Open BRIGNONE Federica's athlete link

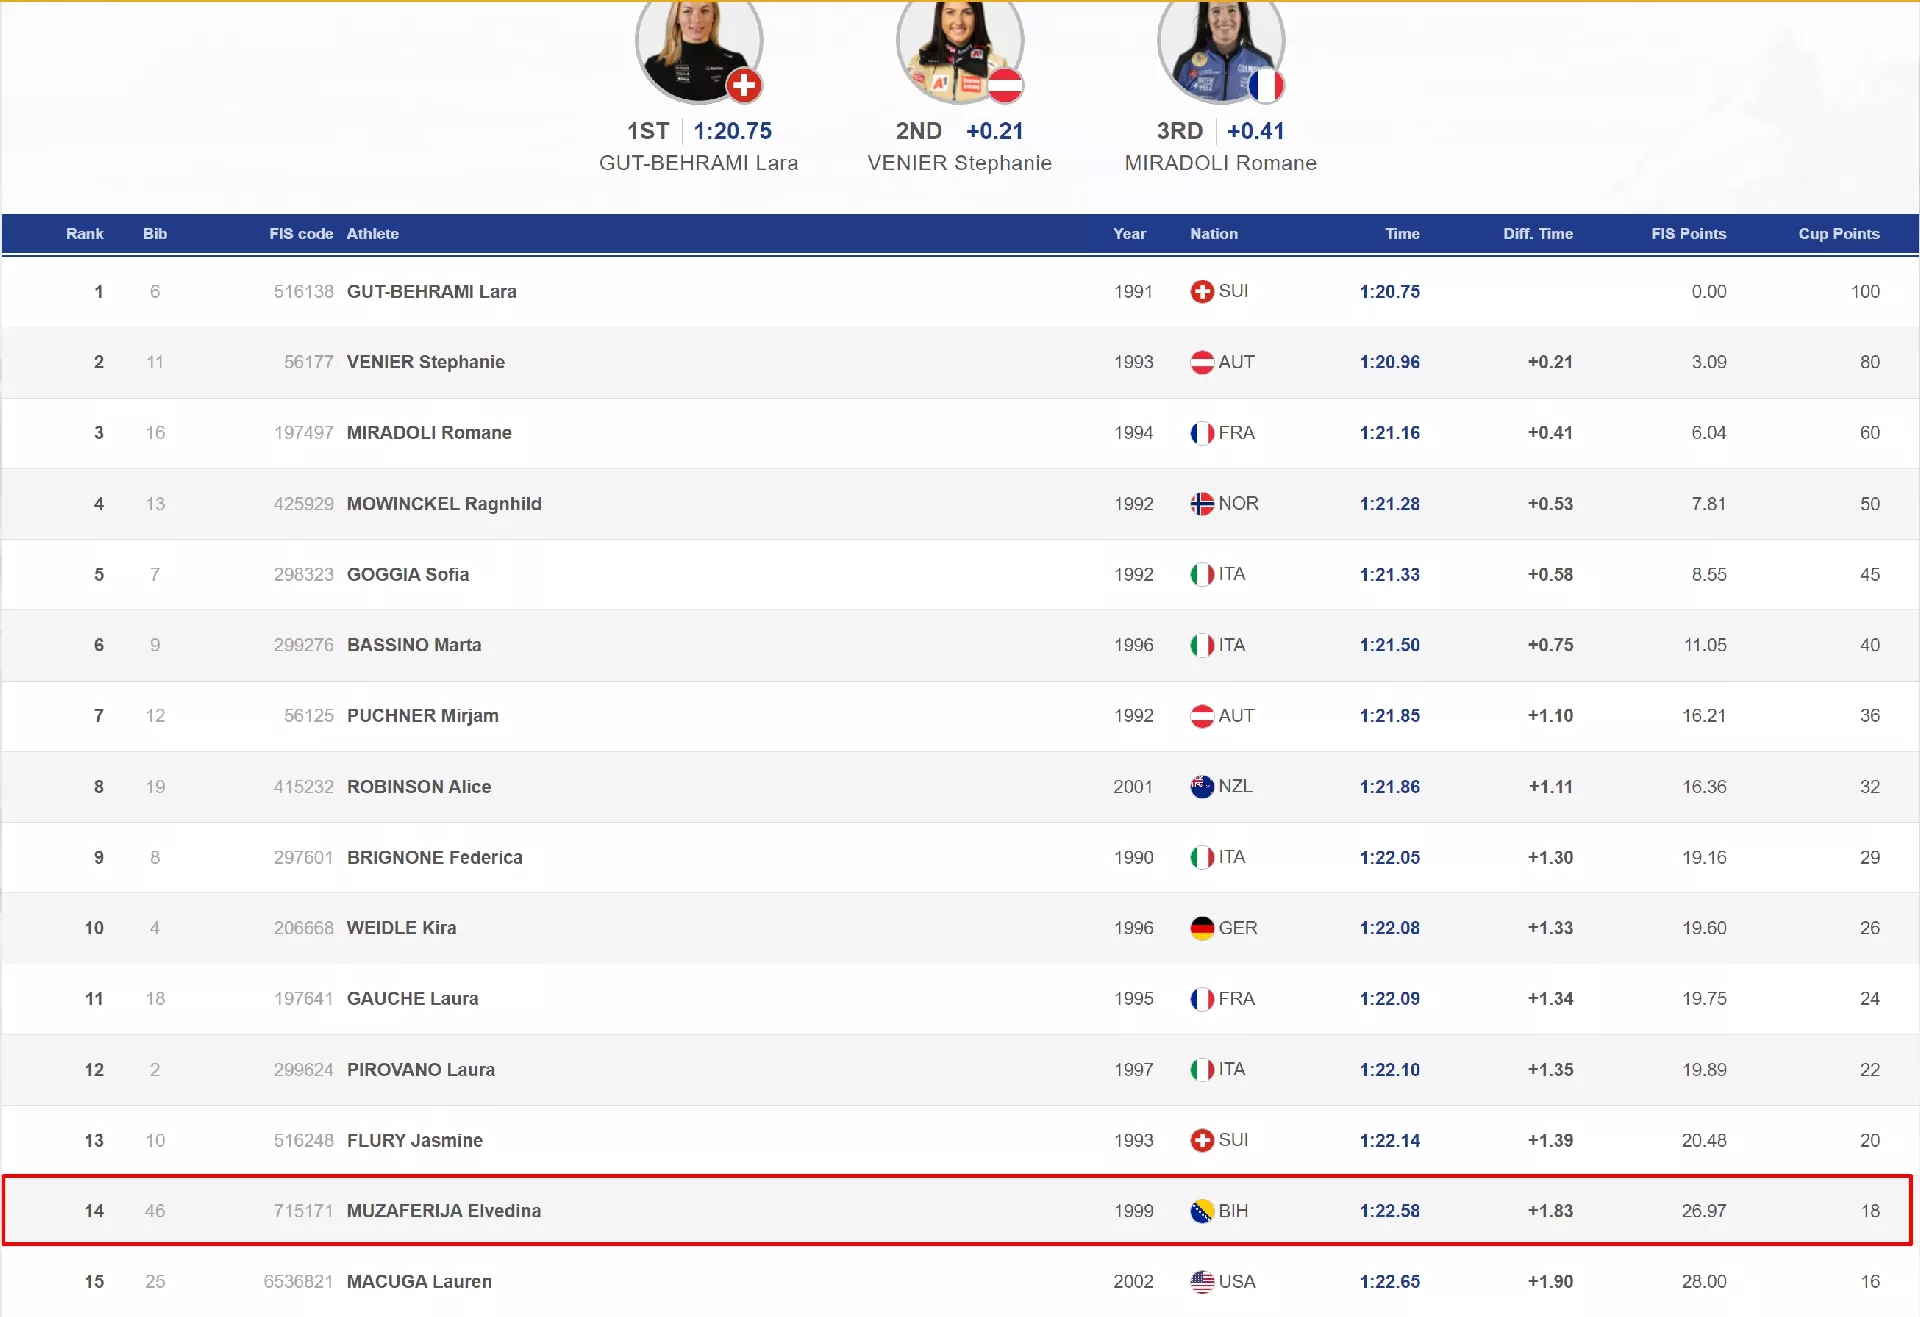434,858
